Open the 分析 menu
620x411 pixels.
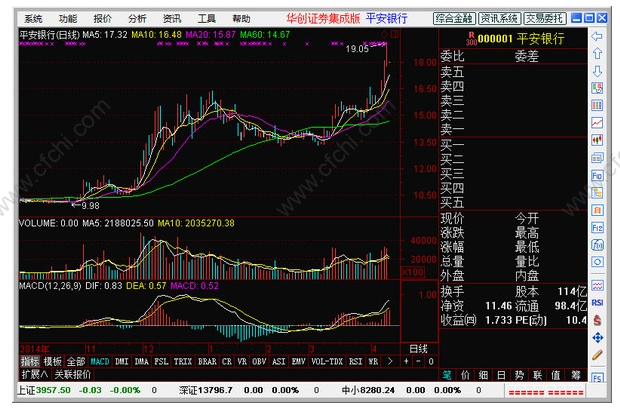pos(137,19)
